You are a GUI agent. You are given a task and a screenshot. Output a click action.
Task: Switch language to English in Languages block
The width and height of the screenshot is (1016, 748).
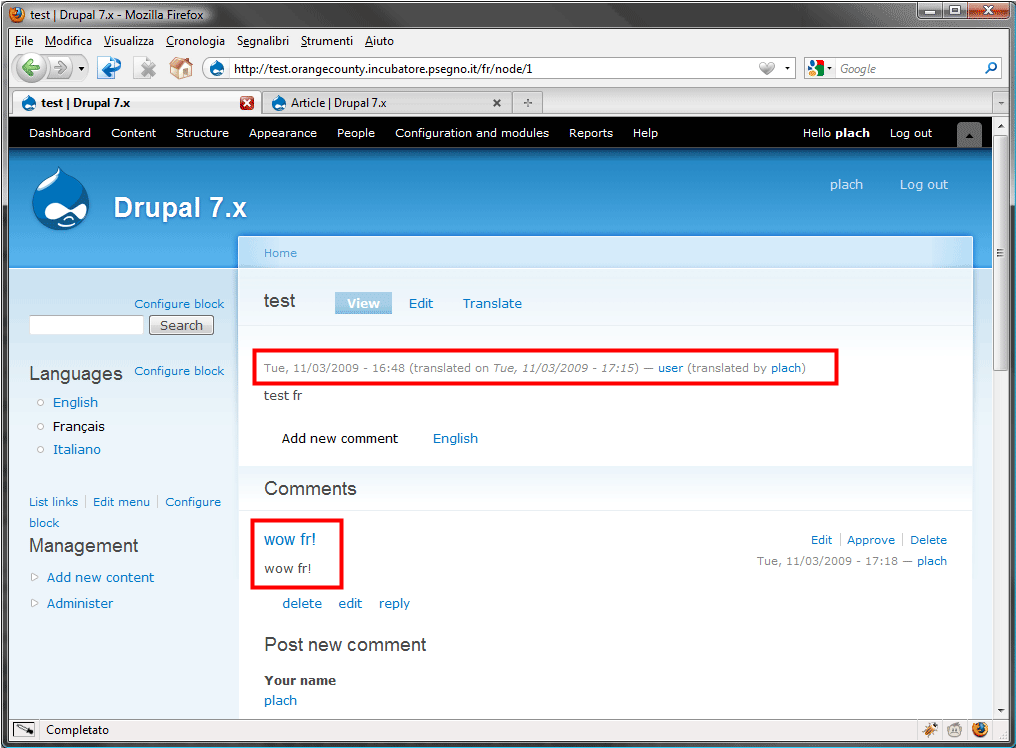tap(75, 403)
